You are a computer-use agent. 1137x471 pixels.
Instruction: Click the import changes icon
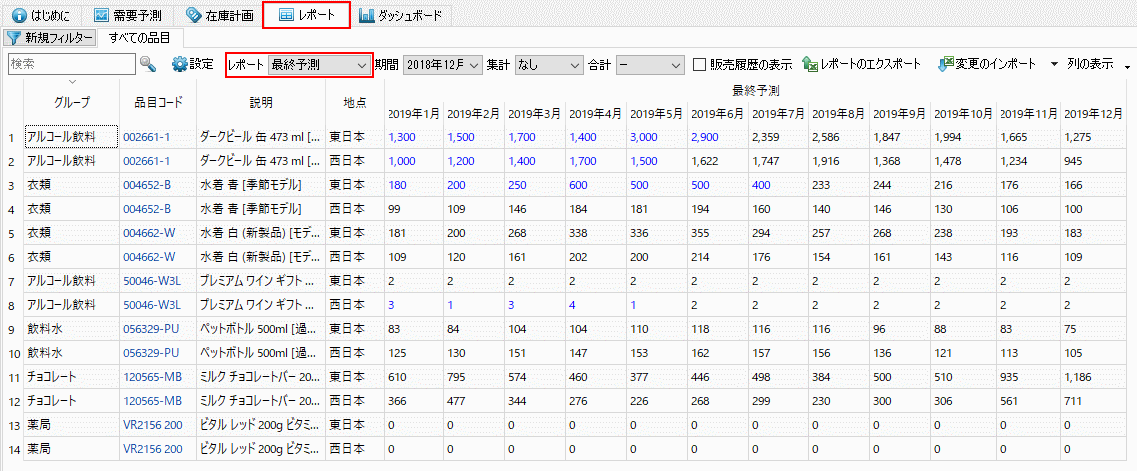pos(945,64)
